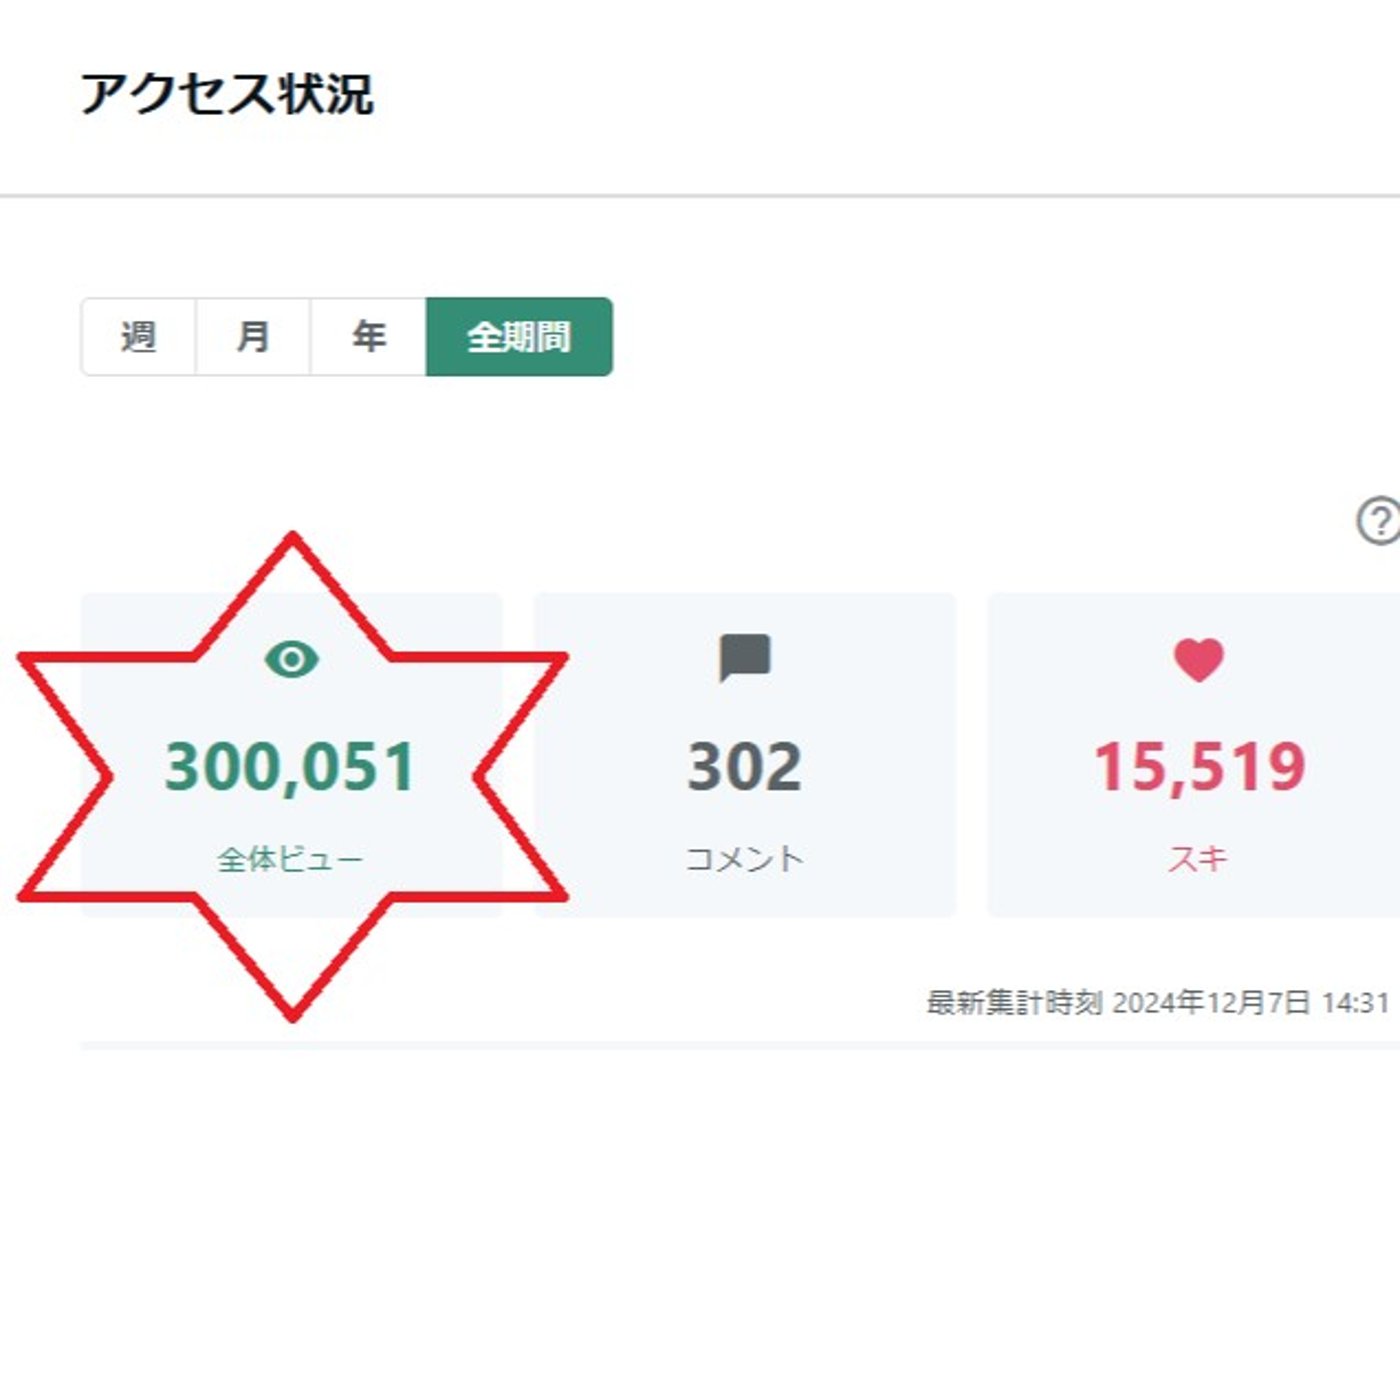Click the アクセス状況 page heading
This screenshot has height=1400, width=1400.
pos(227,95)
